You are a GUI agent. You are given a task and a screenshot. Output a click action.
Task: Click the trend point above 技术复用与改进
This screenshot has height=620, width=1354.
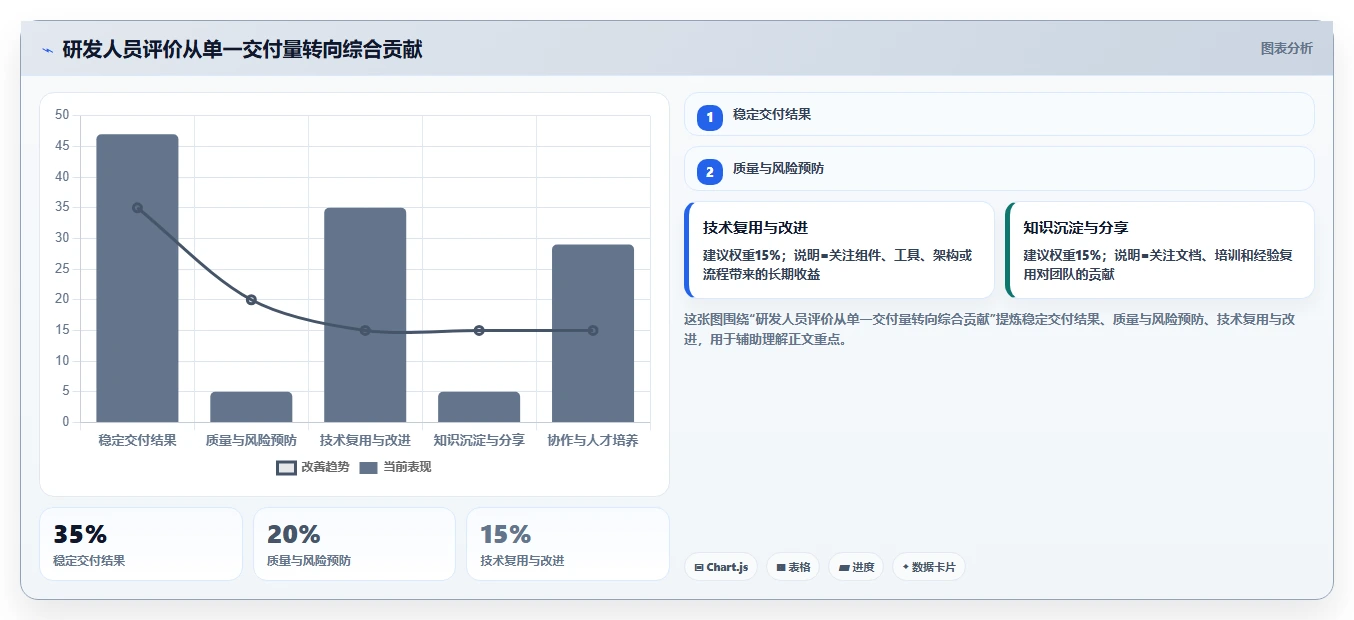click(365, 331)
